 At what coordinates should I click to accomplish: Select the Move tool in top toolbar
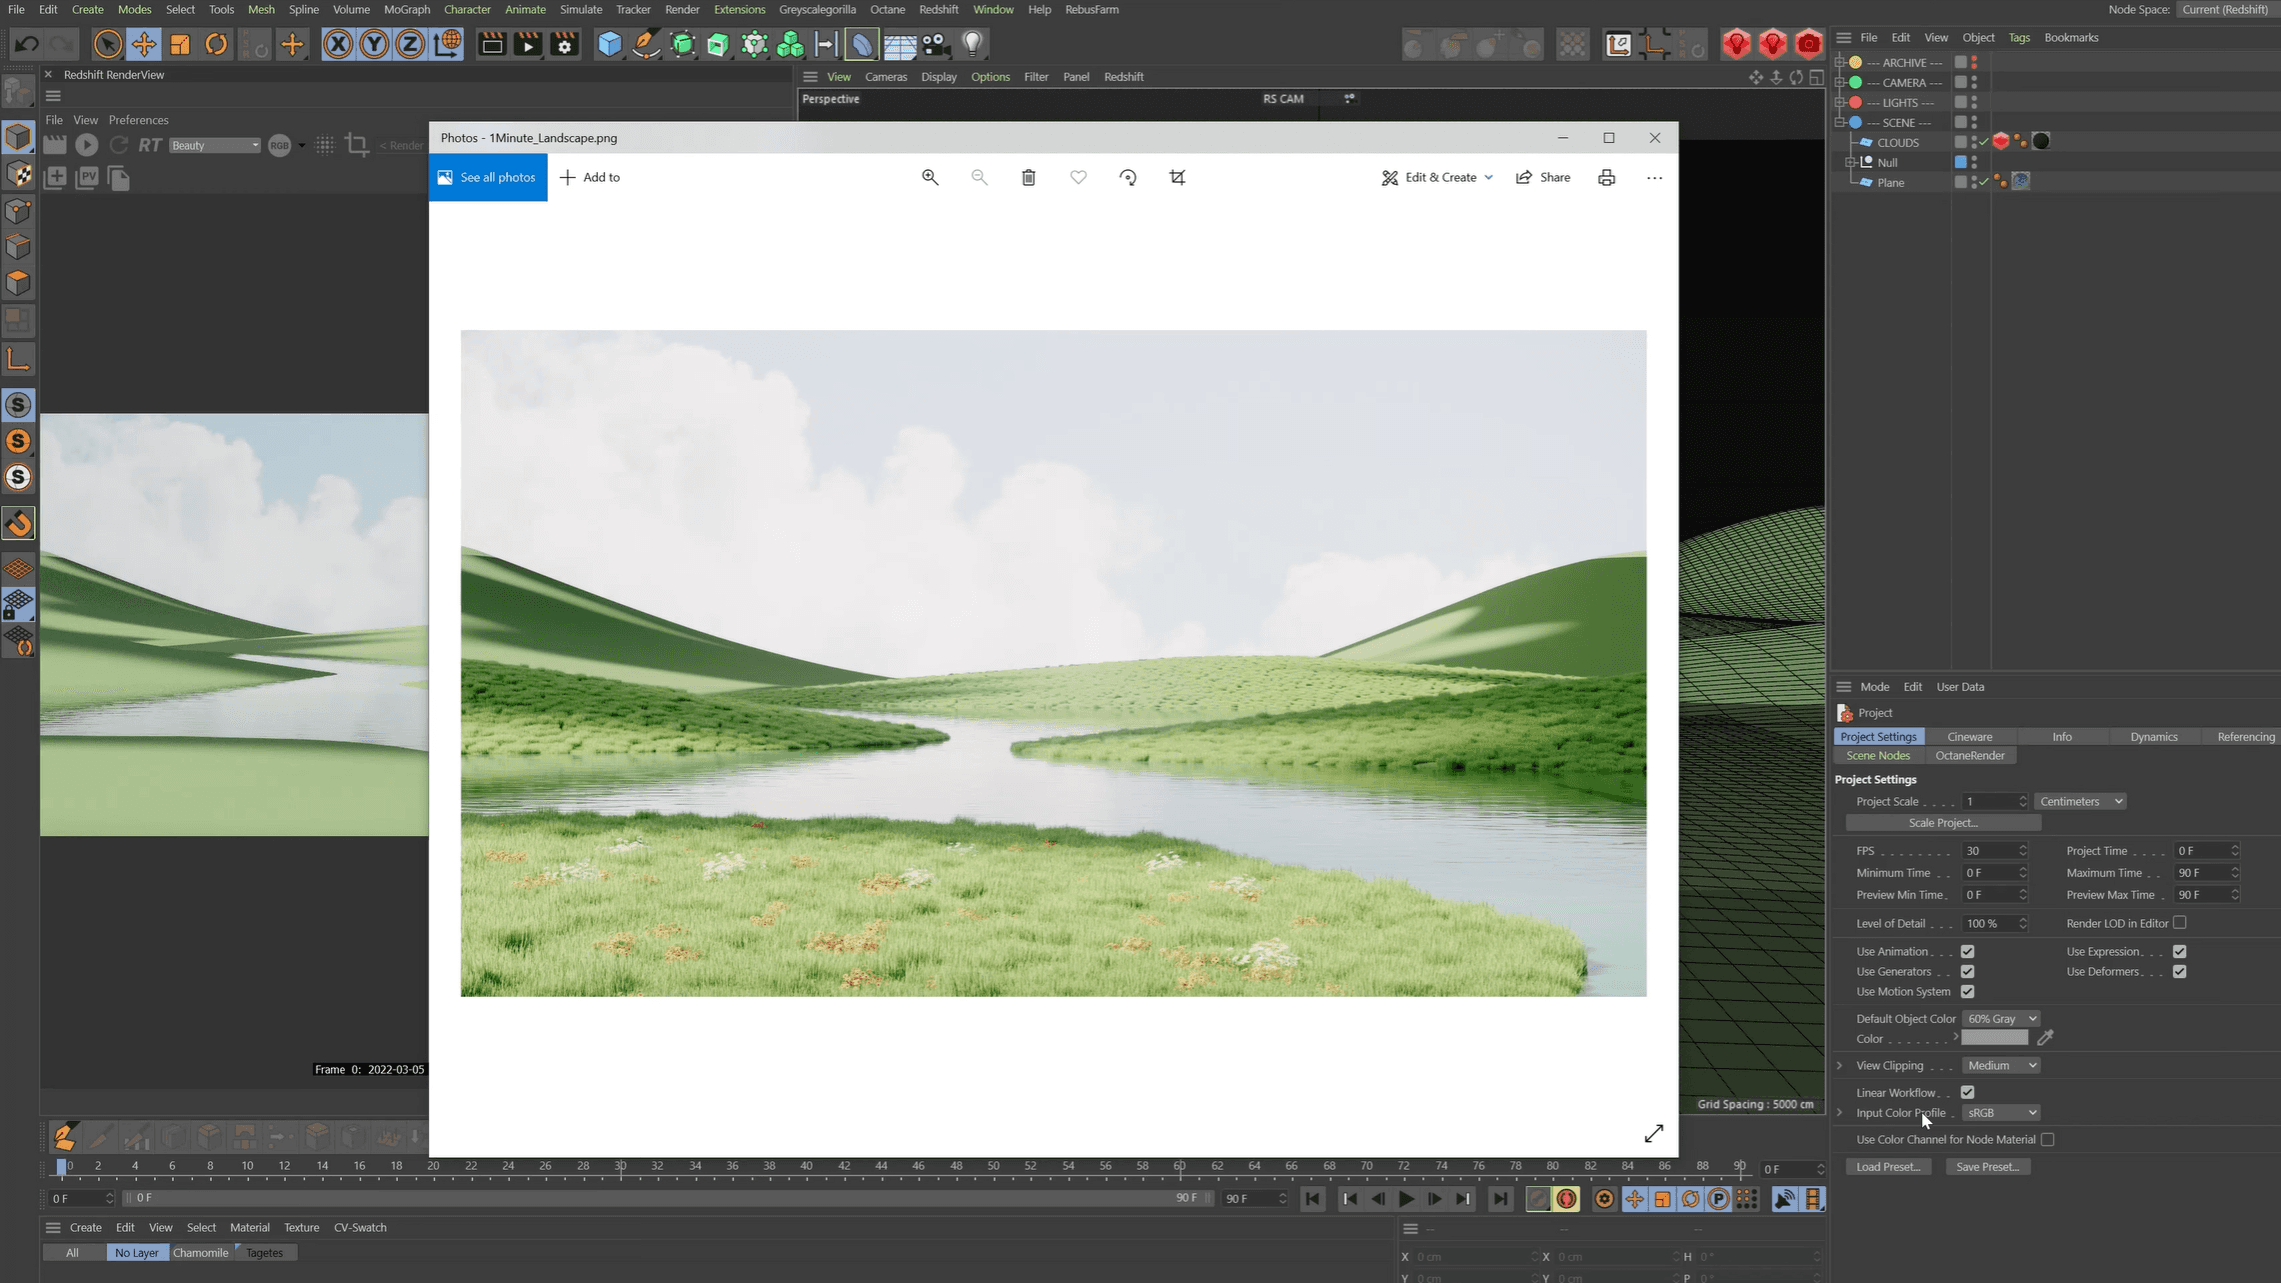click(x=144, y=44)
